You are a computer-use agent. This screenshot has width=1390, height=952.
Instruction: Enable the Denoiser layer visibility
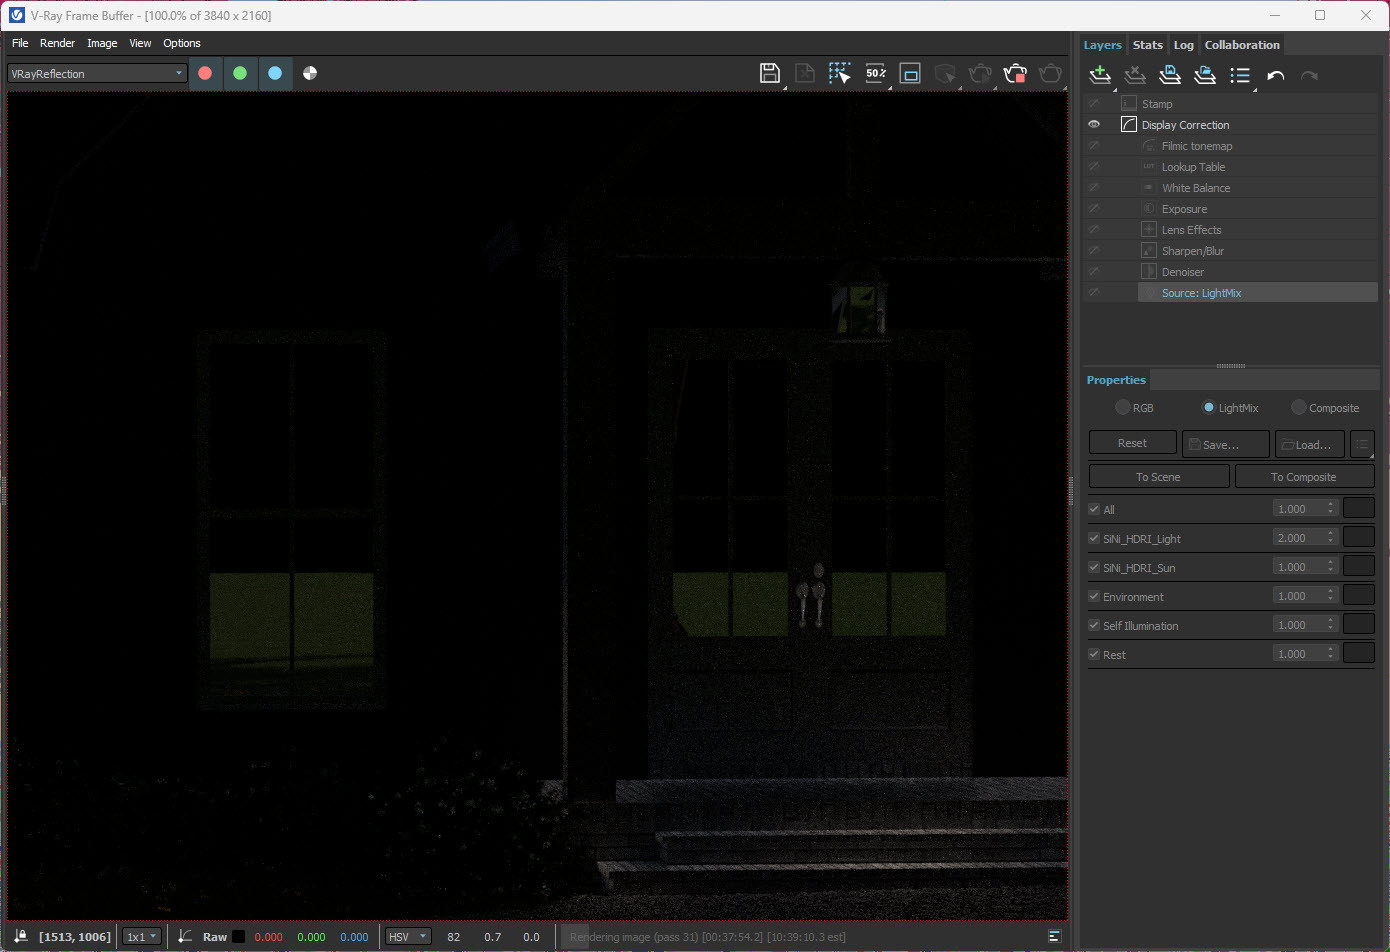tap(1094, 272)
